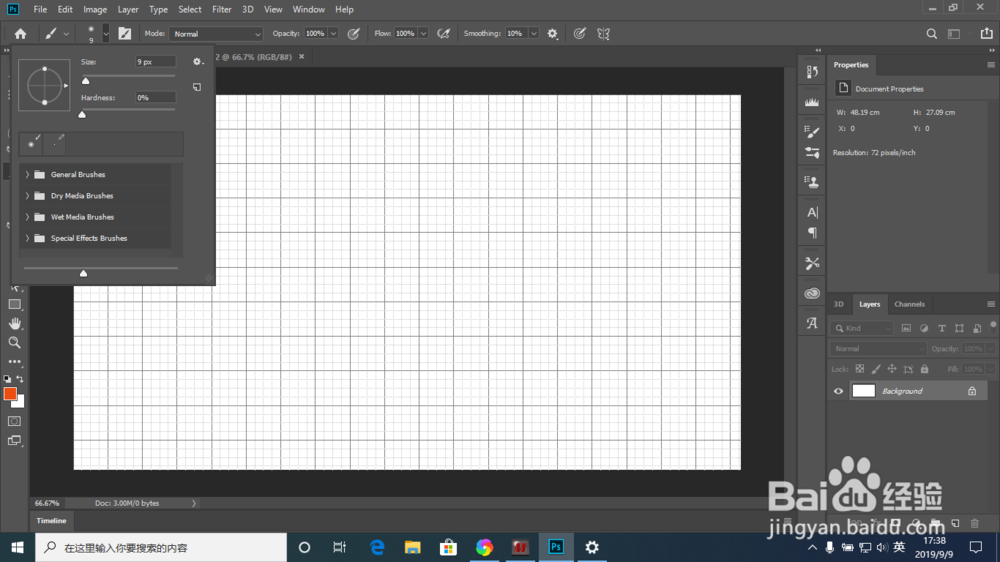1000x562 pixels.
Task: Click the orange foreground color swatch
Action: pyautogui.click(x=10, y=394)
